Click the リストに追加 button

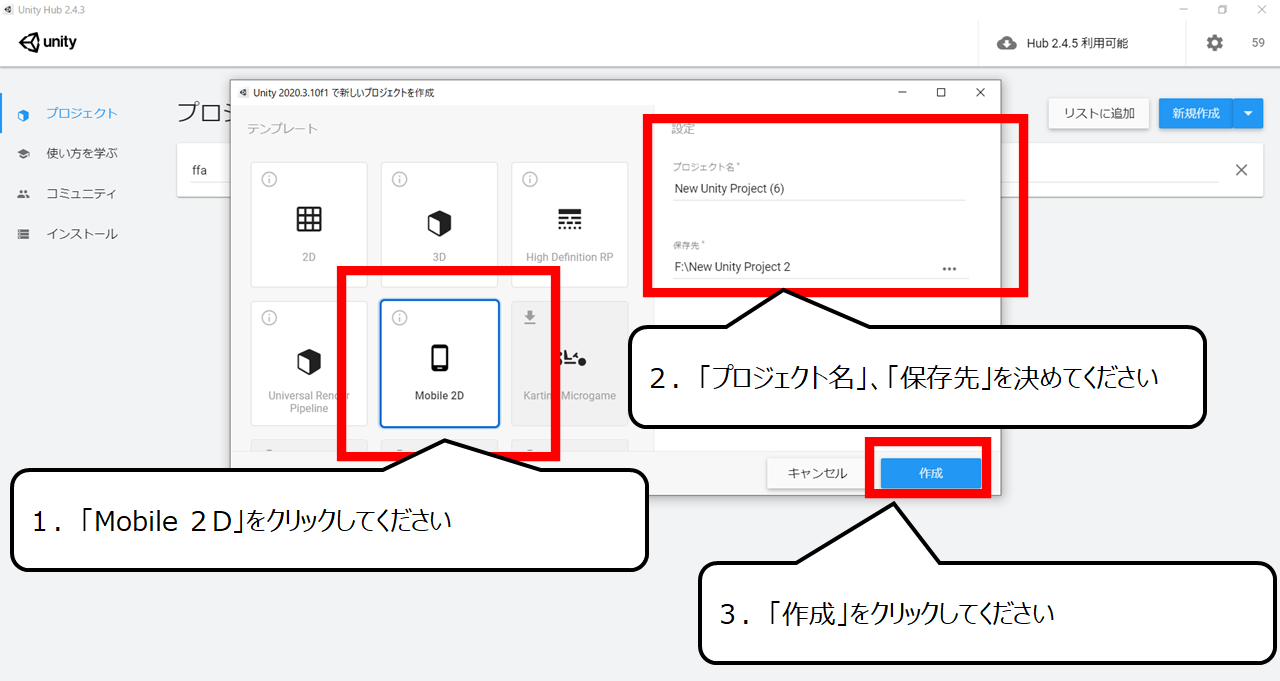pos(1099,113)
